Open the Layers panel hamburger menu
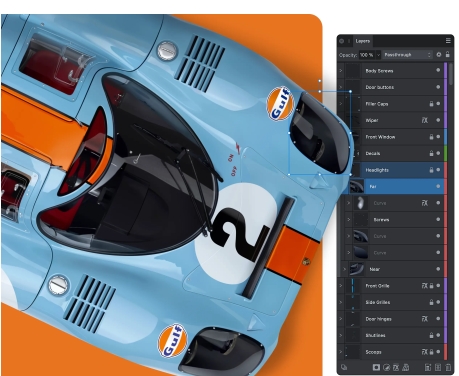The height and width of the screenshot is (376, 459). pyautogui.click(x=448, y=41)
